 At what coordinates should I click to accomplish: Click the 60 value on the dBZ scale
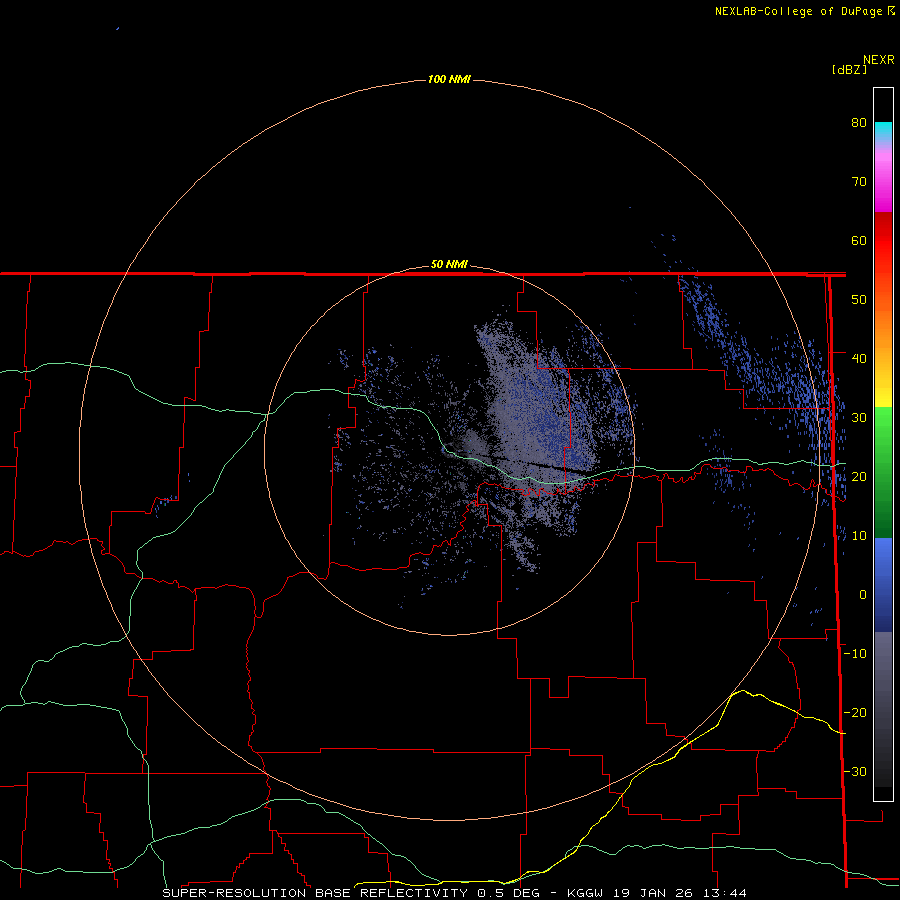(x=859, y=240)
